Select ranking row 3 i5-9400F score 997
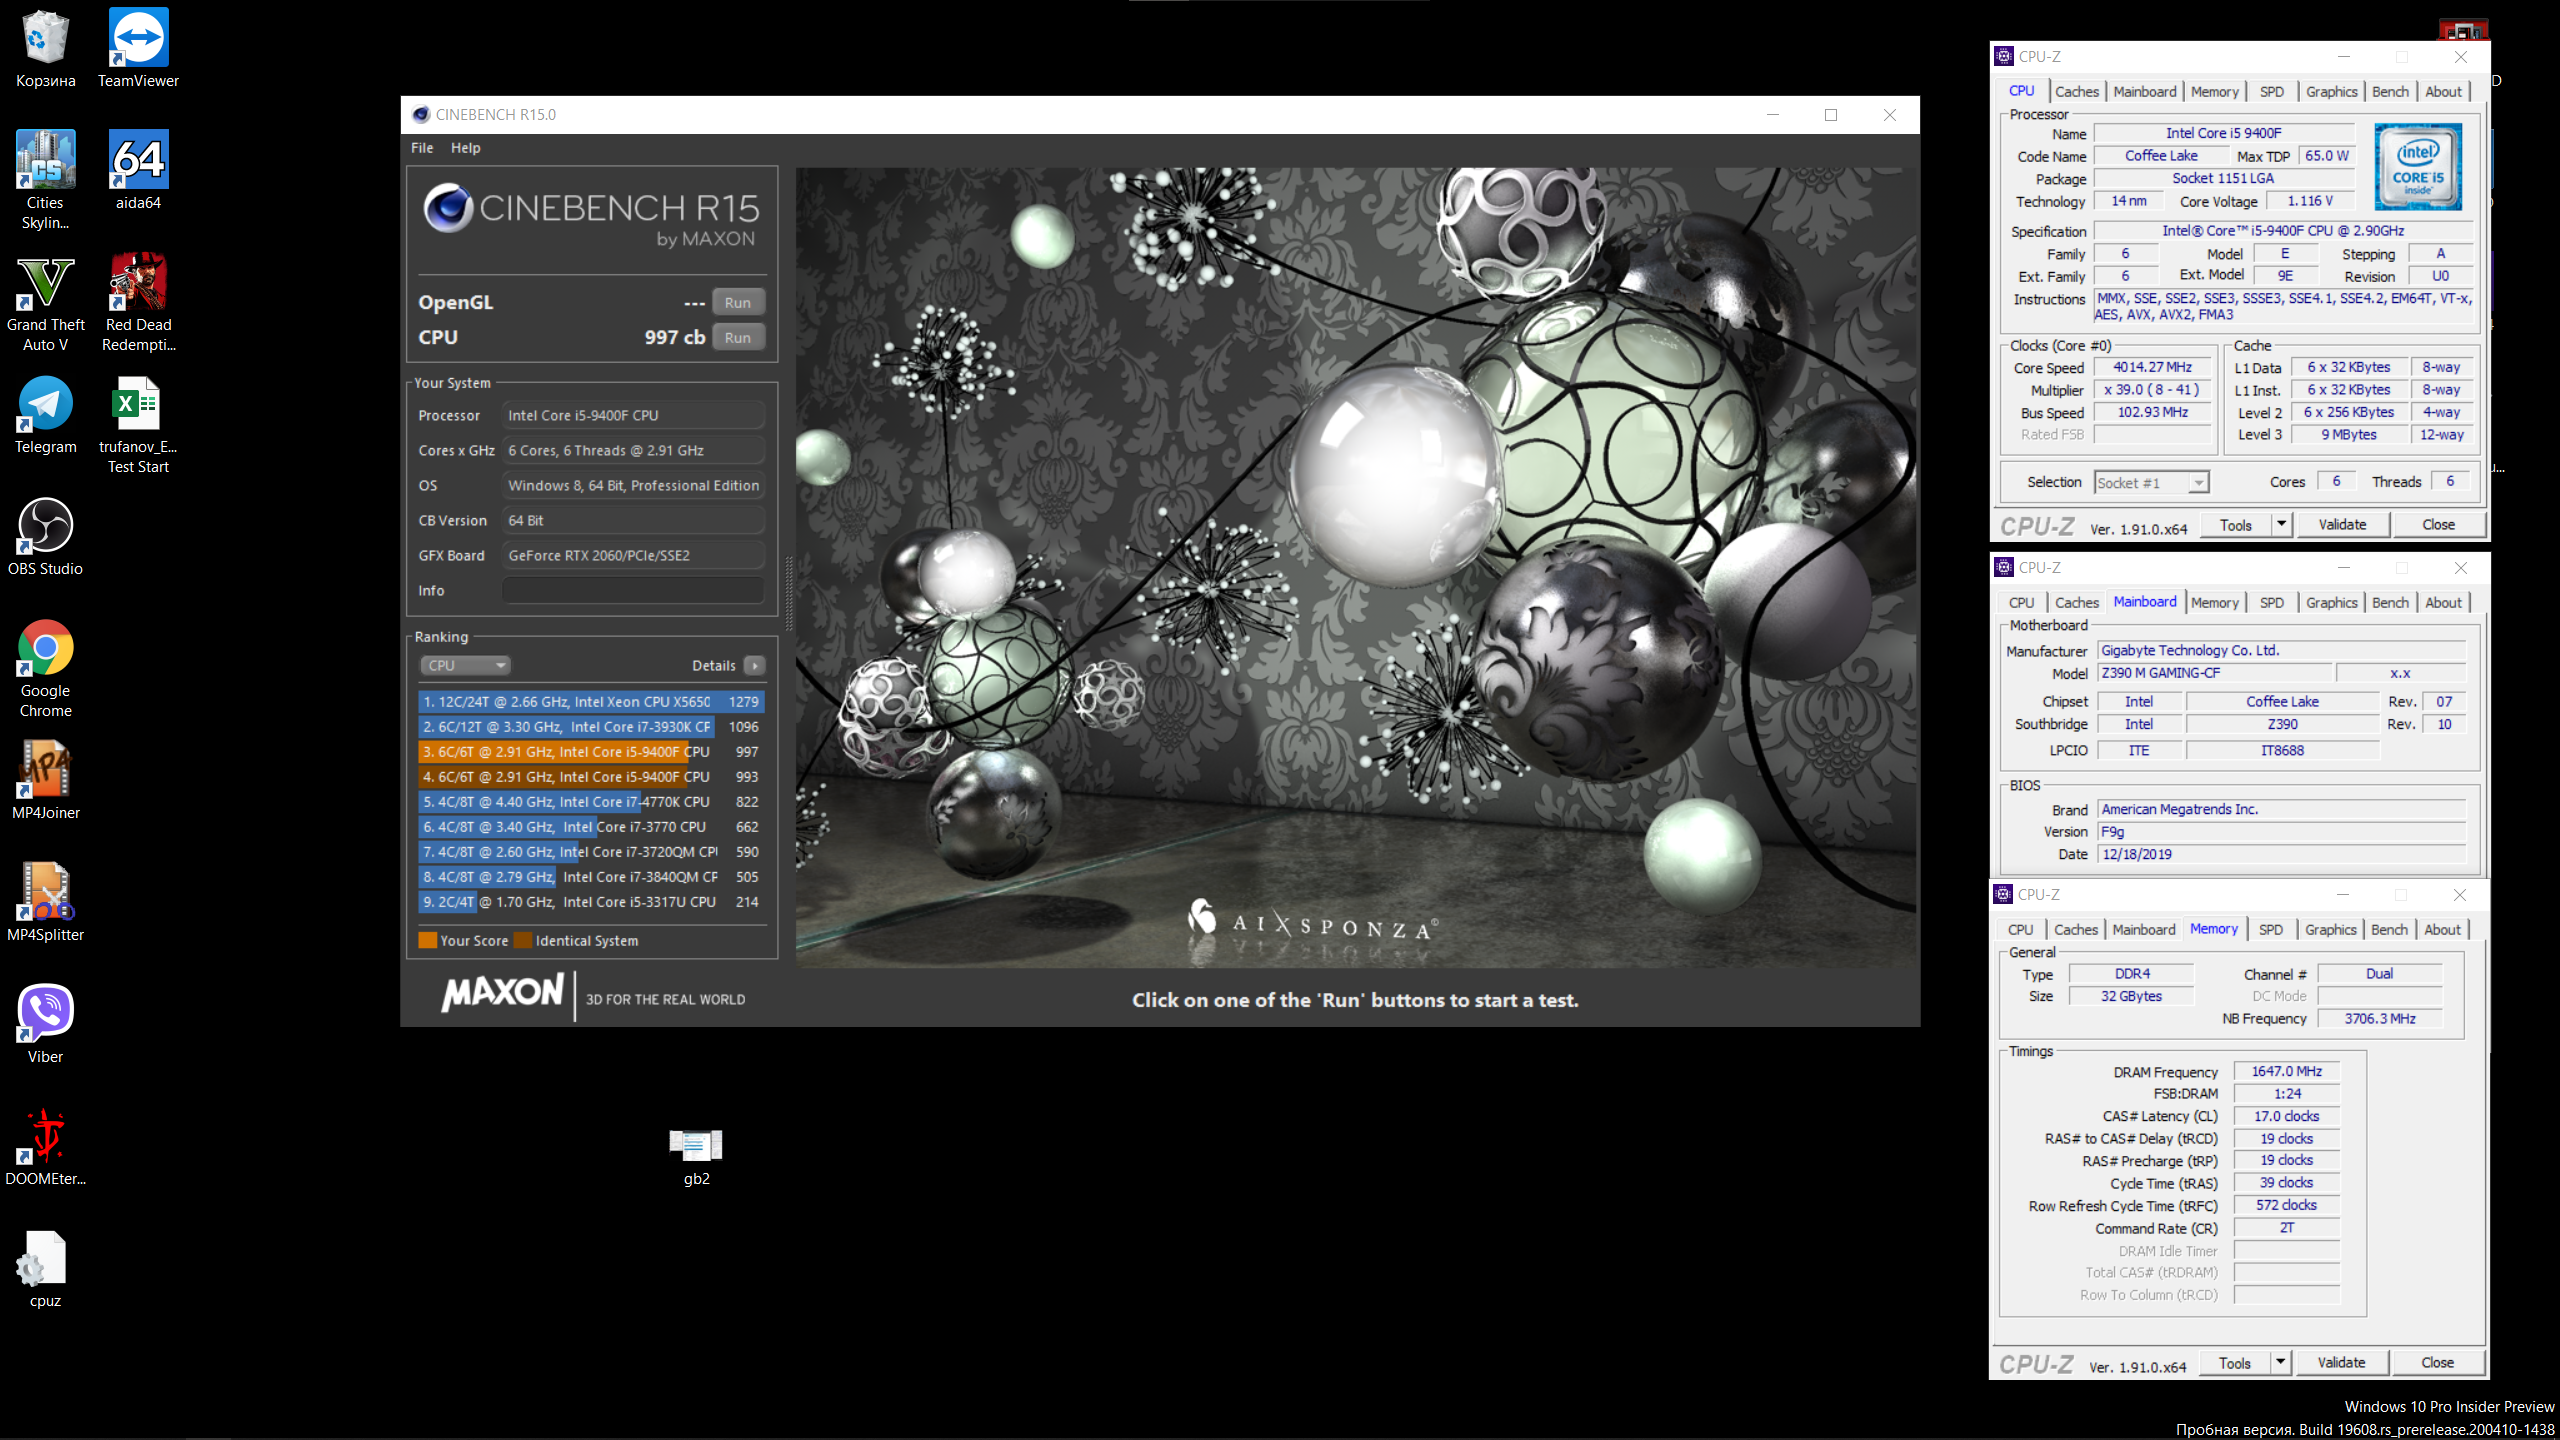2560x1440 pixels. [591, 752]
